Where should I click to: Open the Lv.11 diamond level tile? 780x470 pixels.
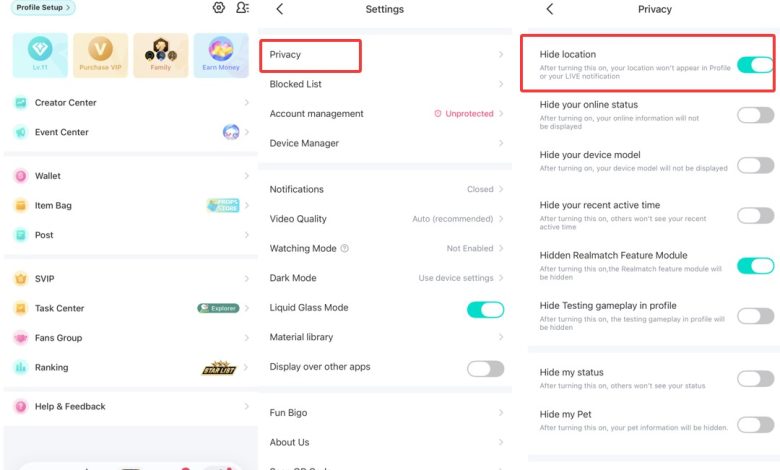pyautogui.click(x=40, y=55)
